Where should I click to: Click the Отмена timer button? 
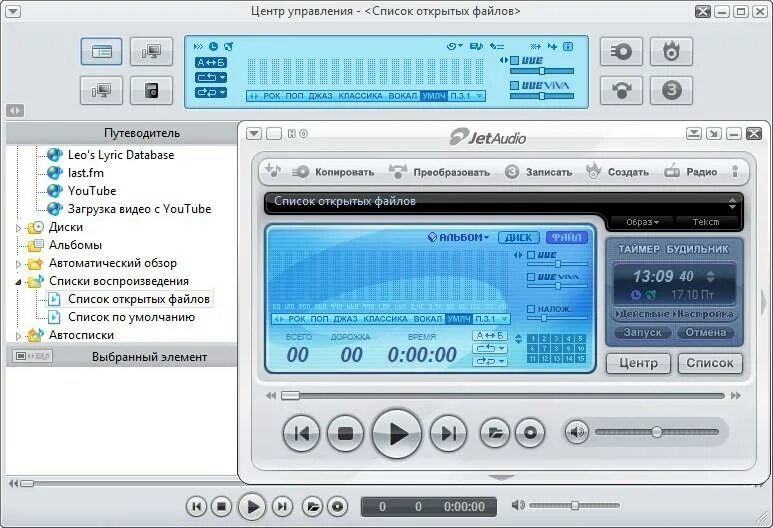point(705,333)
